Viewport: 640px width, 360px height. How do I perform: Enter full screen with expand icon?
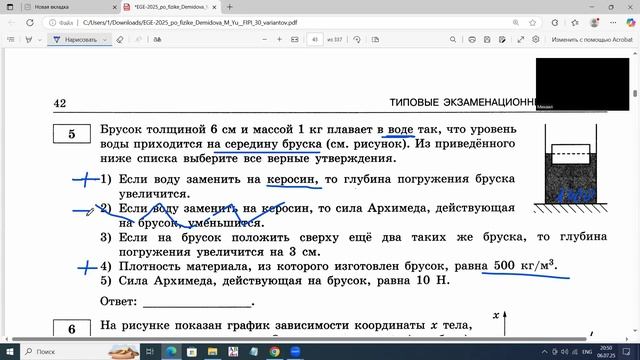pos(521,40)
